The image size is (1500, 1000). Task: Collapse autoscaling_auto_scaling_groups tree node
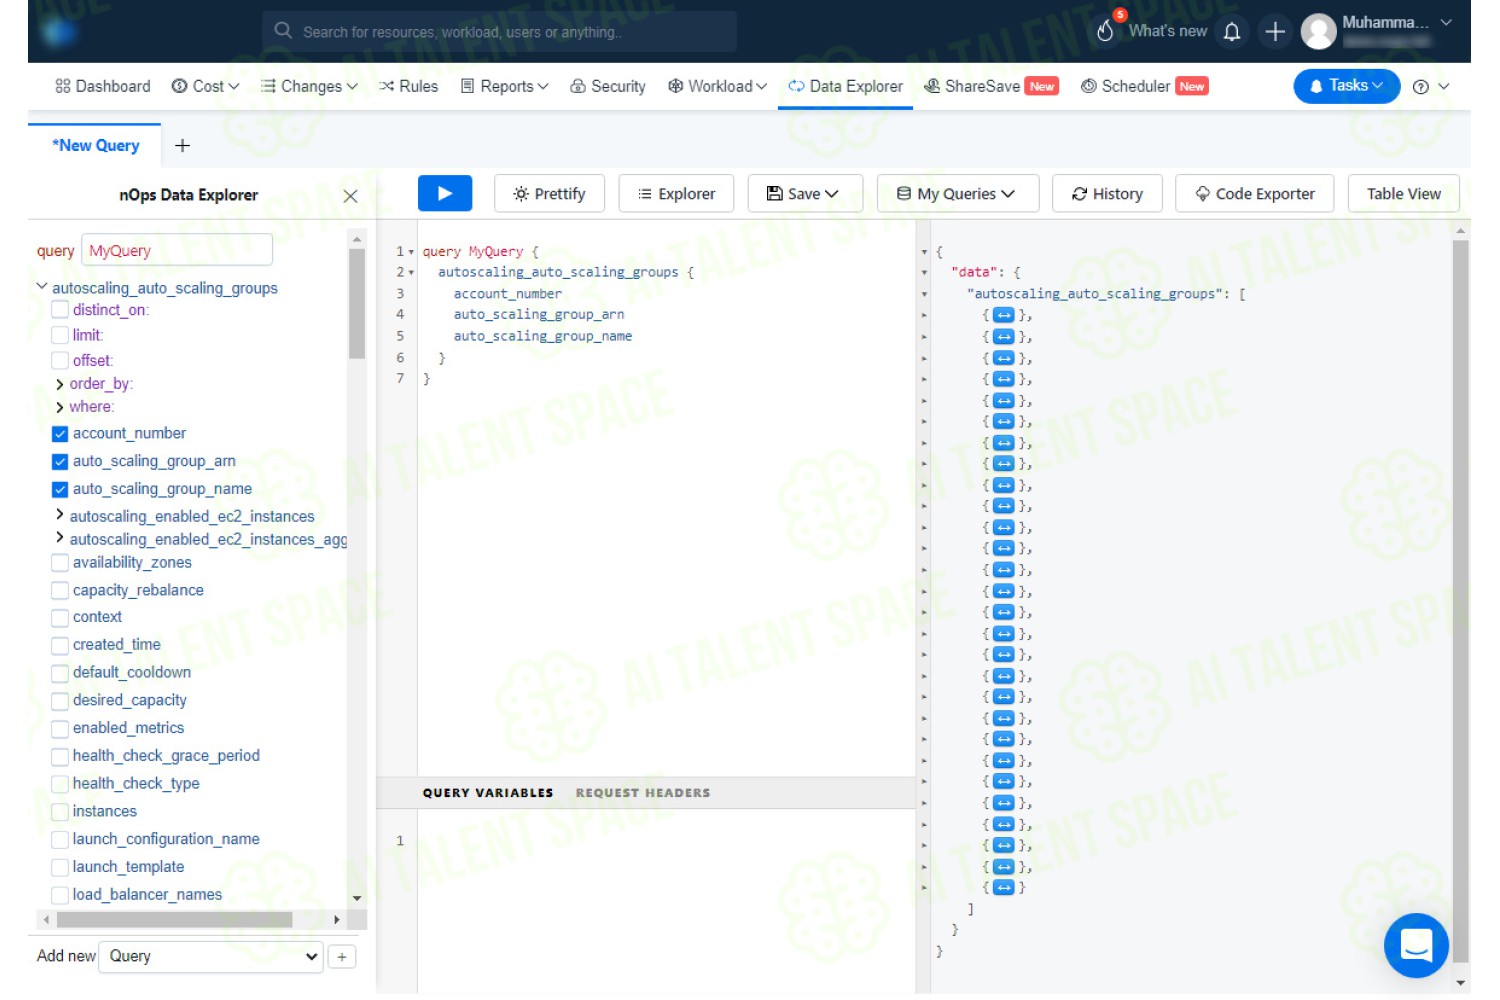pos(42,287)
